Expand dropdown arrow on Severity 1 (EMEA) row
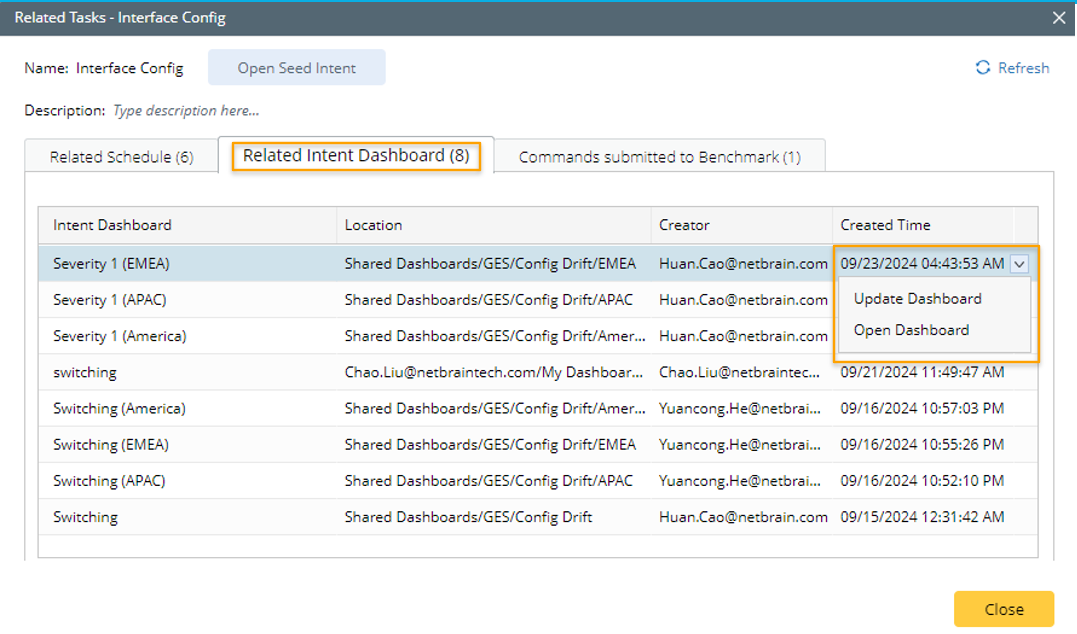1077x634 pixels. tap(1019, 264)
